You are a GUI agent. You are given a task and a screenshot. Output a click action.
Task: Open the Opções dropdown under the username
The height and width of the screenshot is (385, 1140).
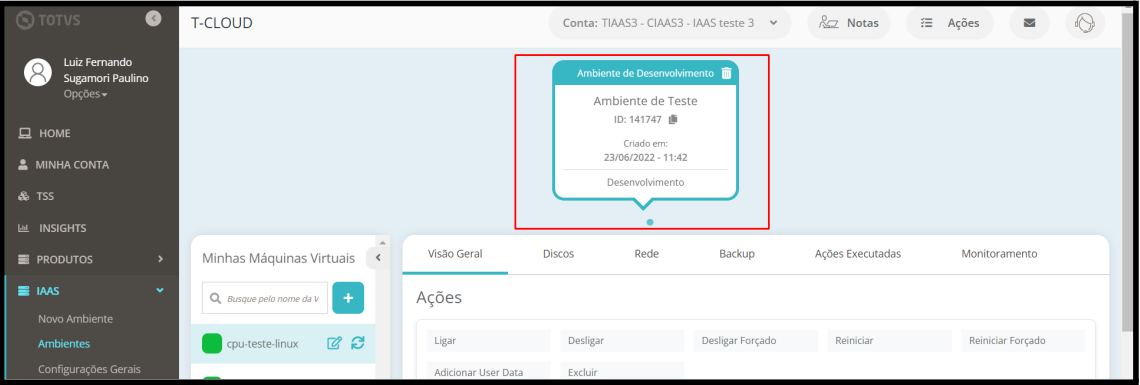point(85,94)
